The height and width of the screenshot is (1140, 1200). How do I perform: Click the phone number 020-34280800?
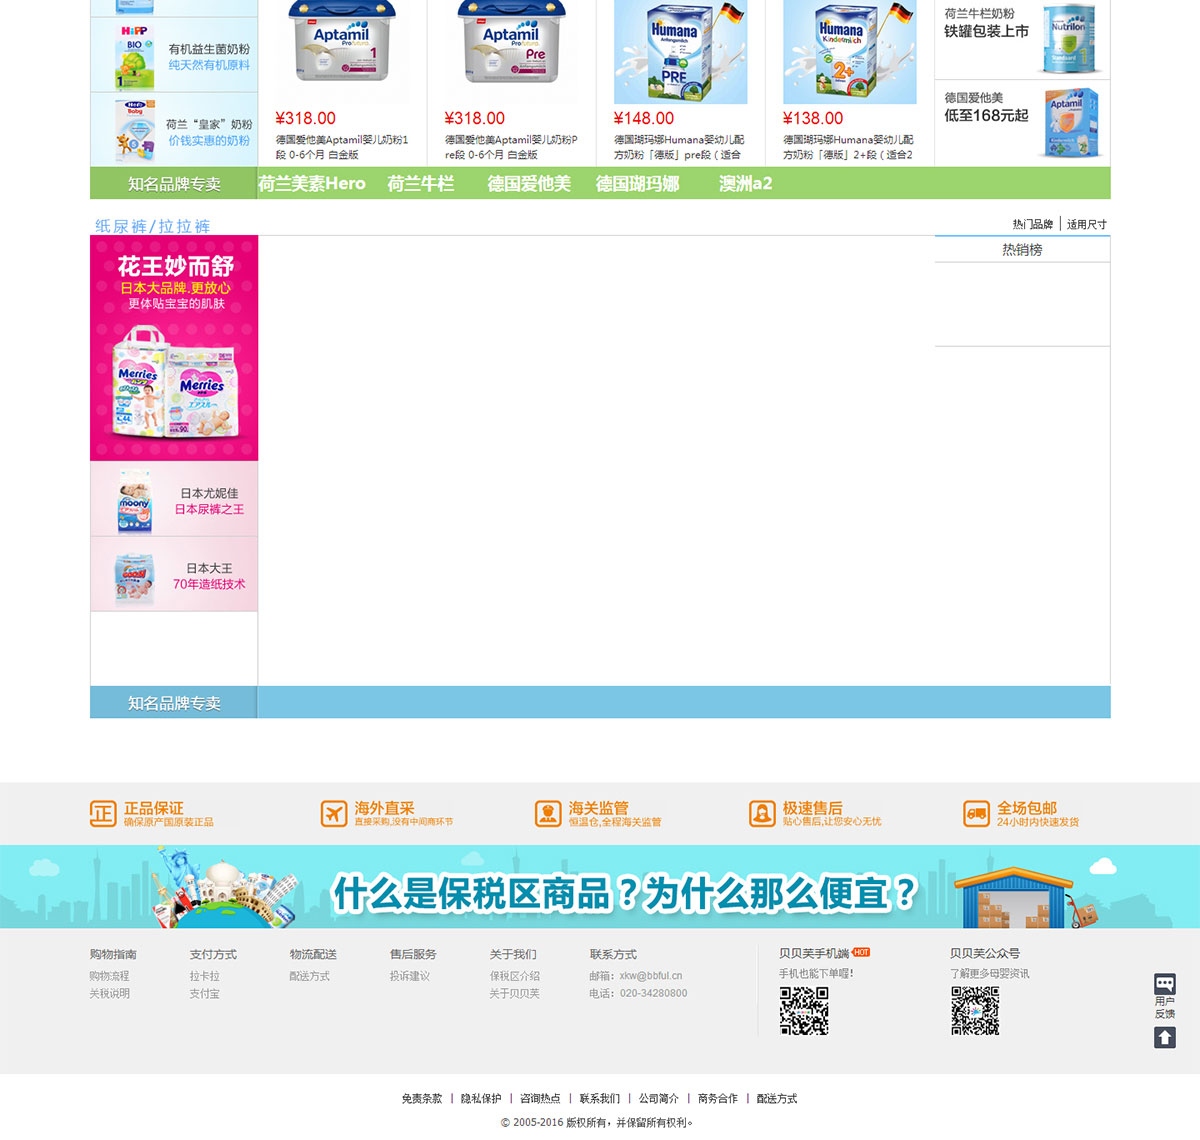pyautogui.click(x=653, y=994)
